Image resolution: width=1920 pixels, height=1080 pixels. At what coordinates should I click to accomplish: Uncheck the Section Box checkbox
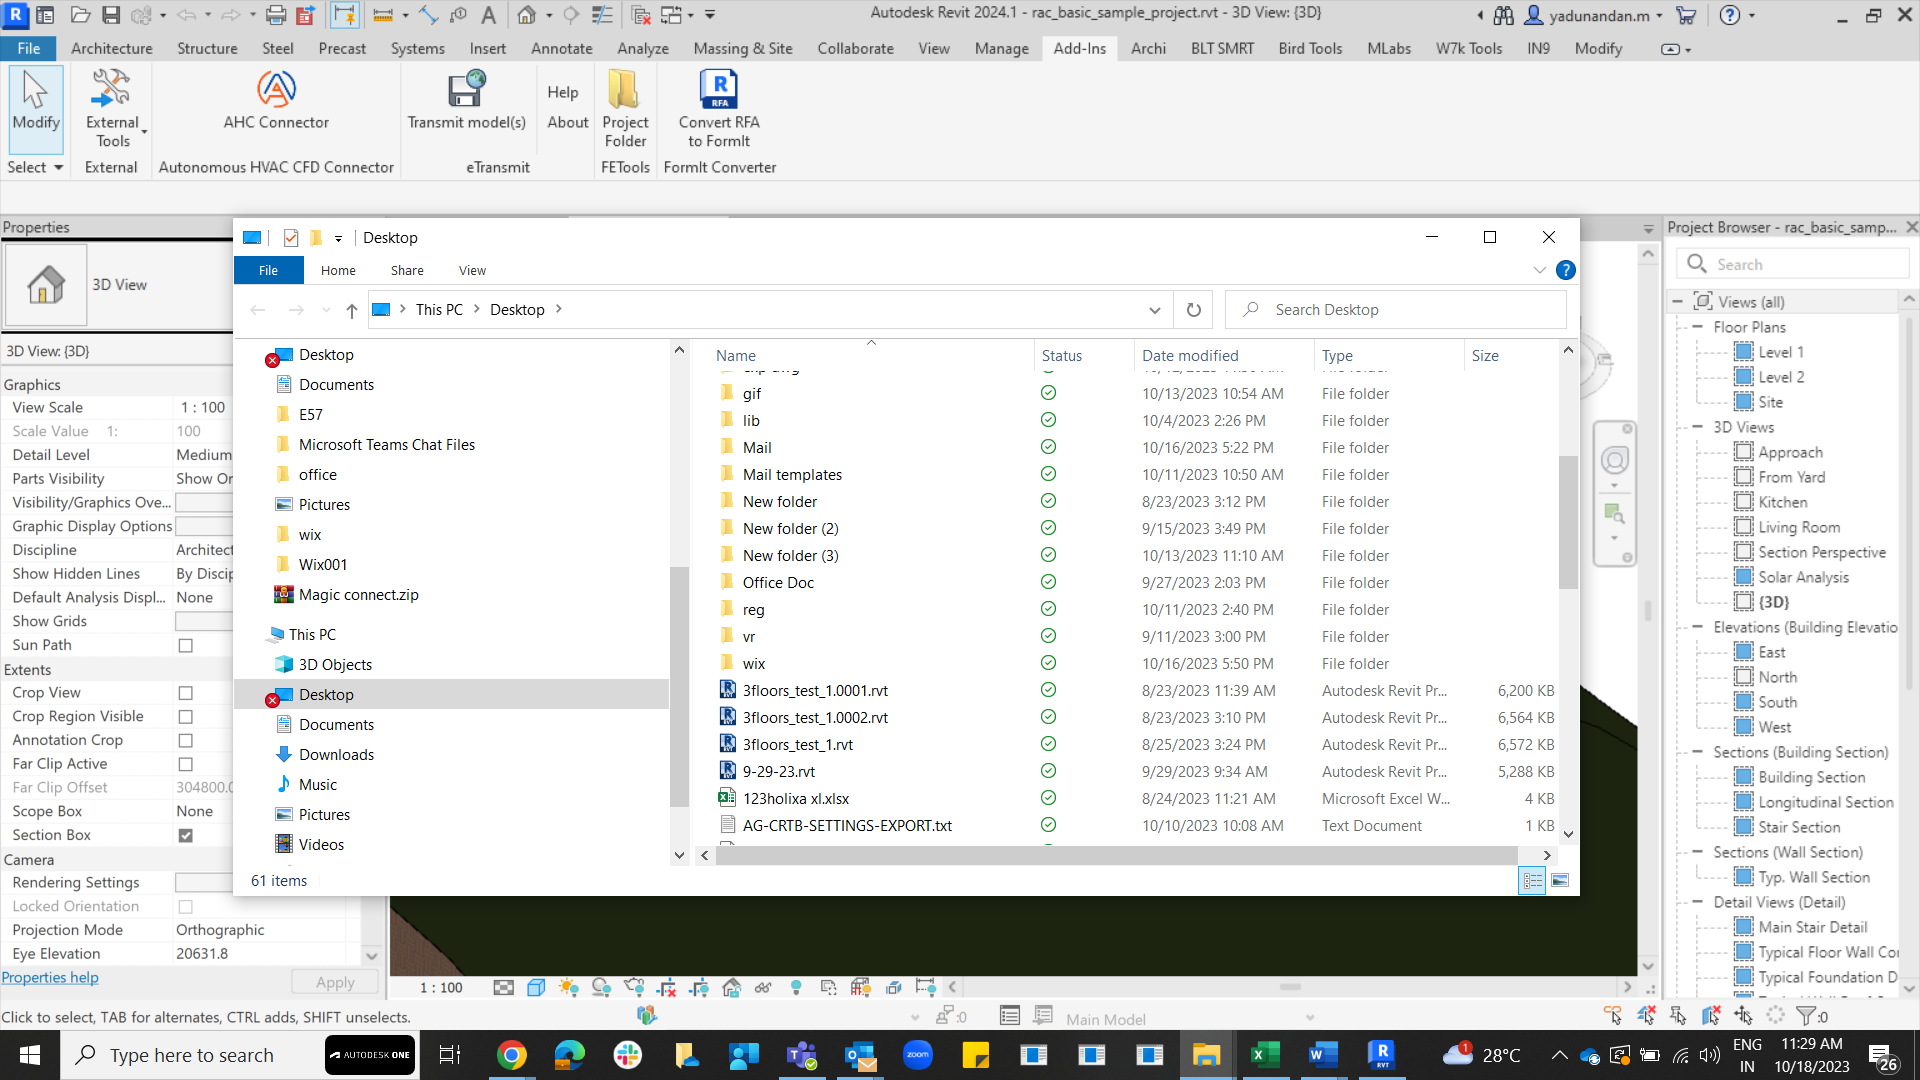tap(185, 836)
